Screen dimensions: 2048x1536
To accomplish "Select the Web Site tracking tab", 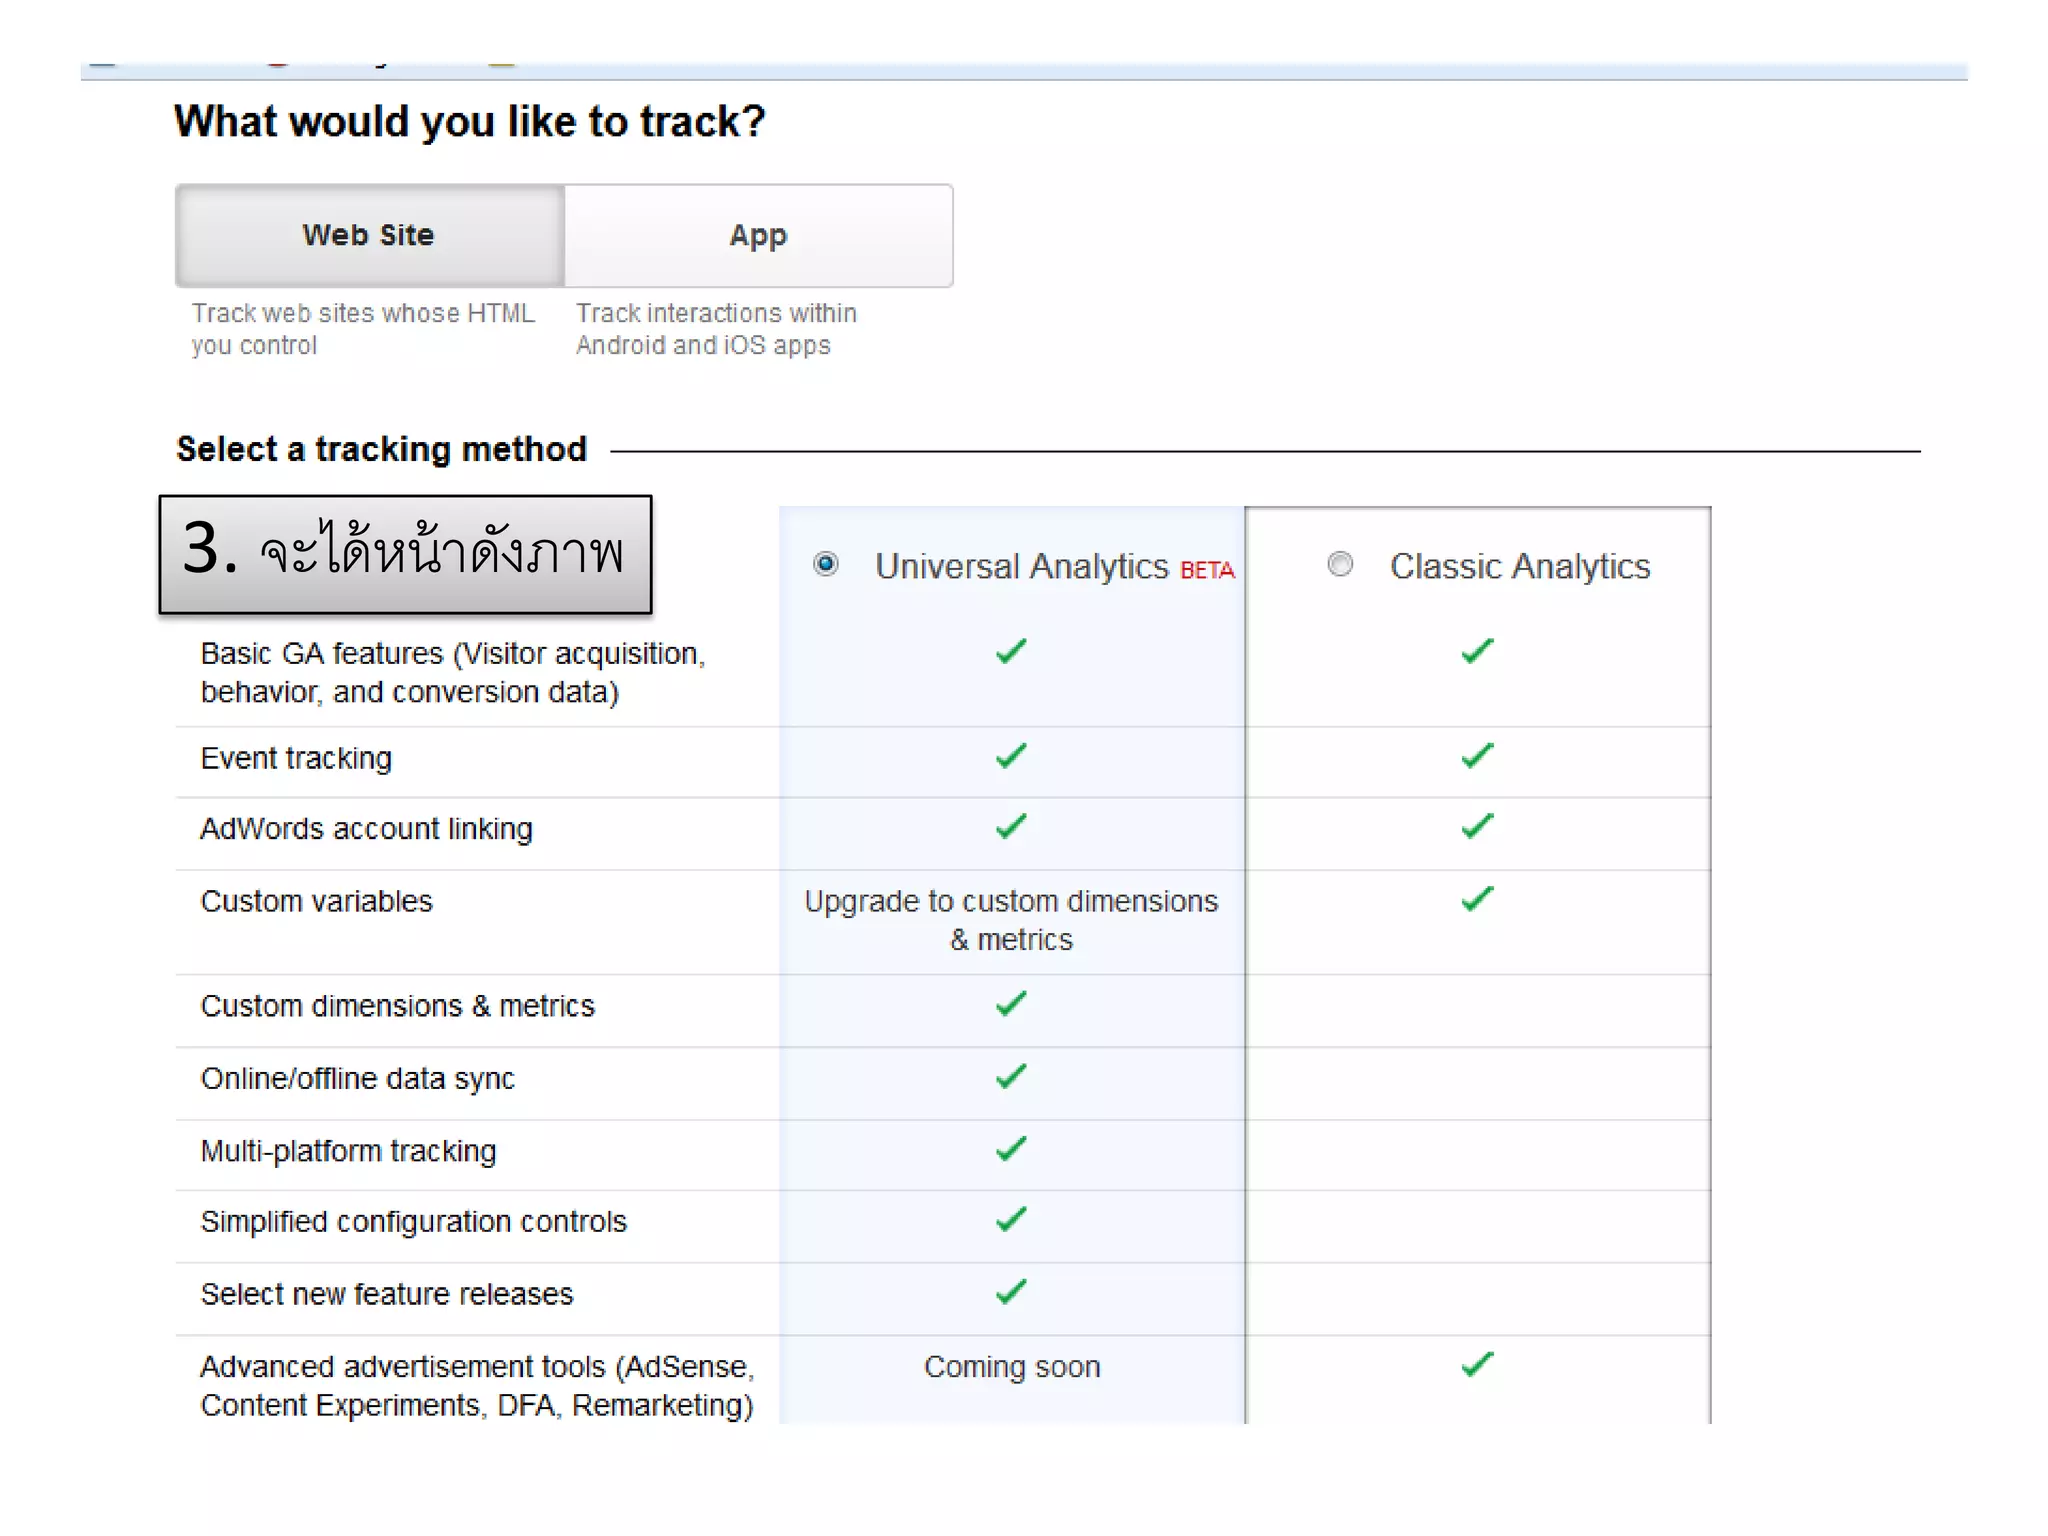I will tap(369, 236).
